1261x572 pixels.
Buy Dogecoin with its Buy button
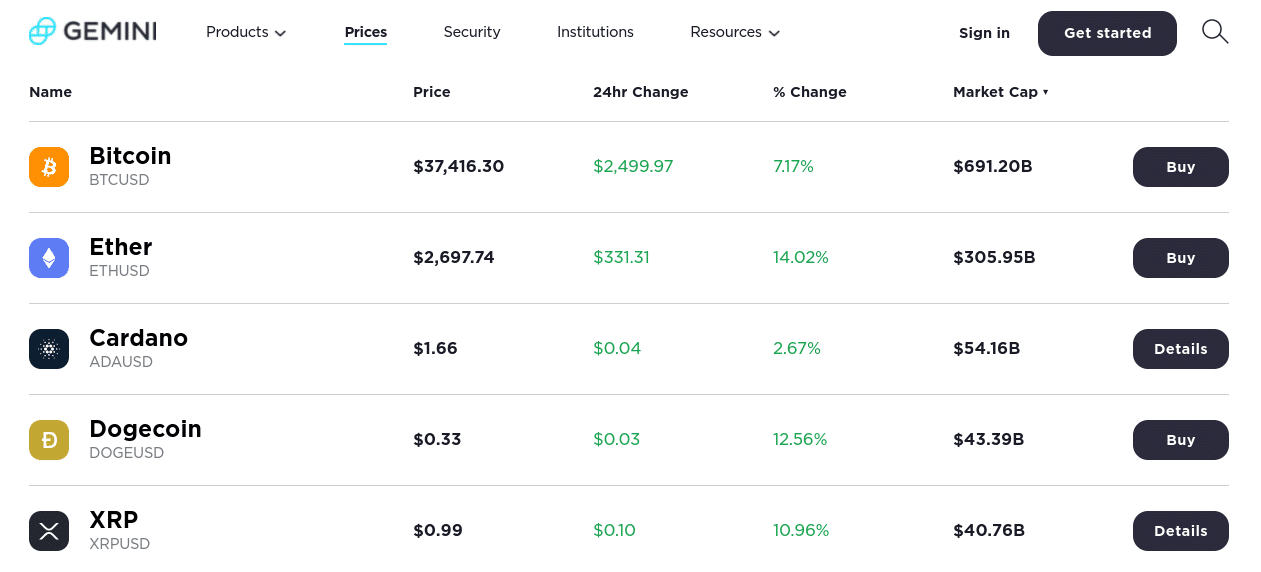click(1180, 440)
